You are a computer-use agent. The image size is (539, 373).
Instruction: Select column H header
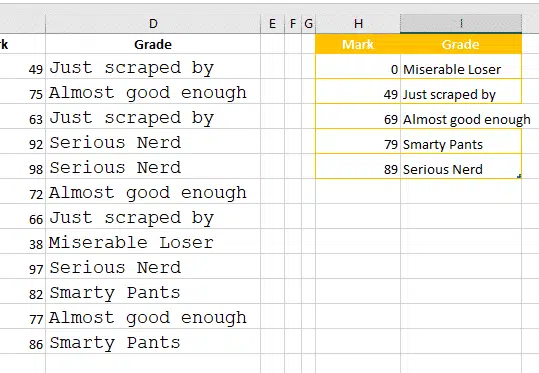(358, 24)
